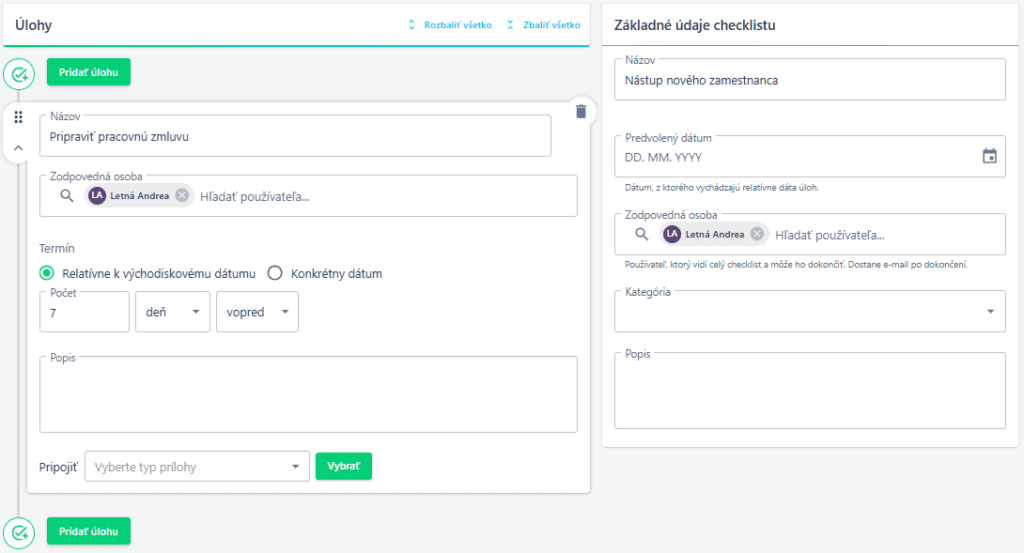Open the 'deň' unit dropdown

click(x=172, y=312)
